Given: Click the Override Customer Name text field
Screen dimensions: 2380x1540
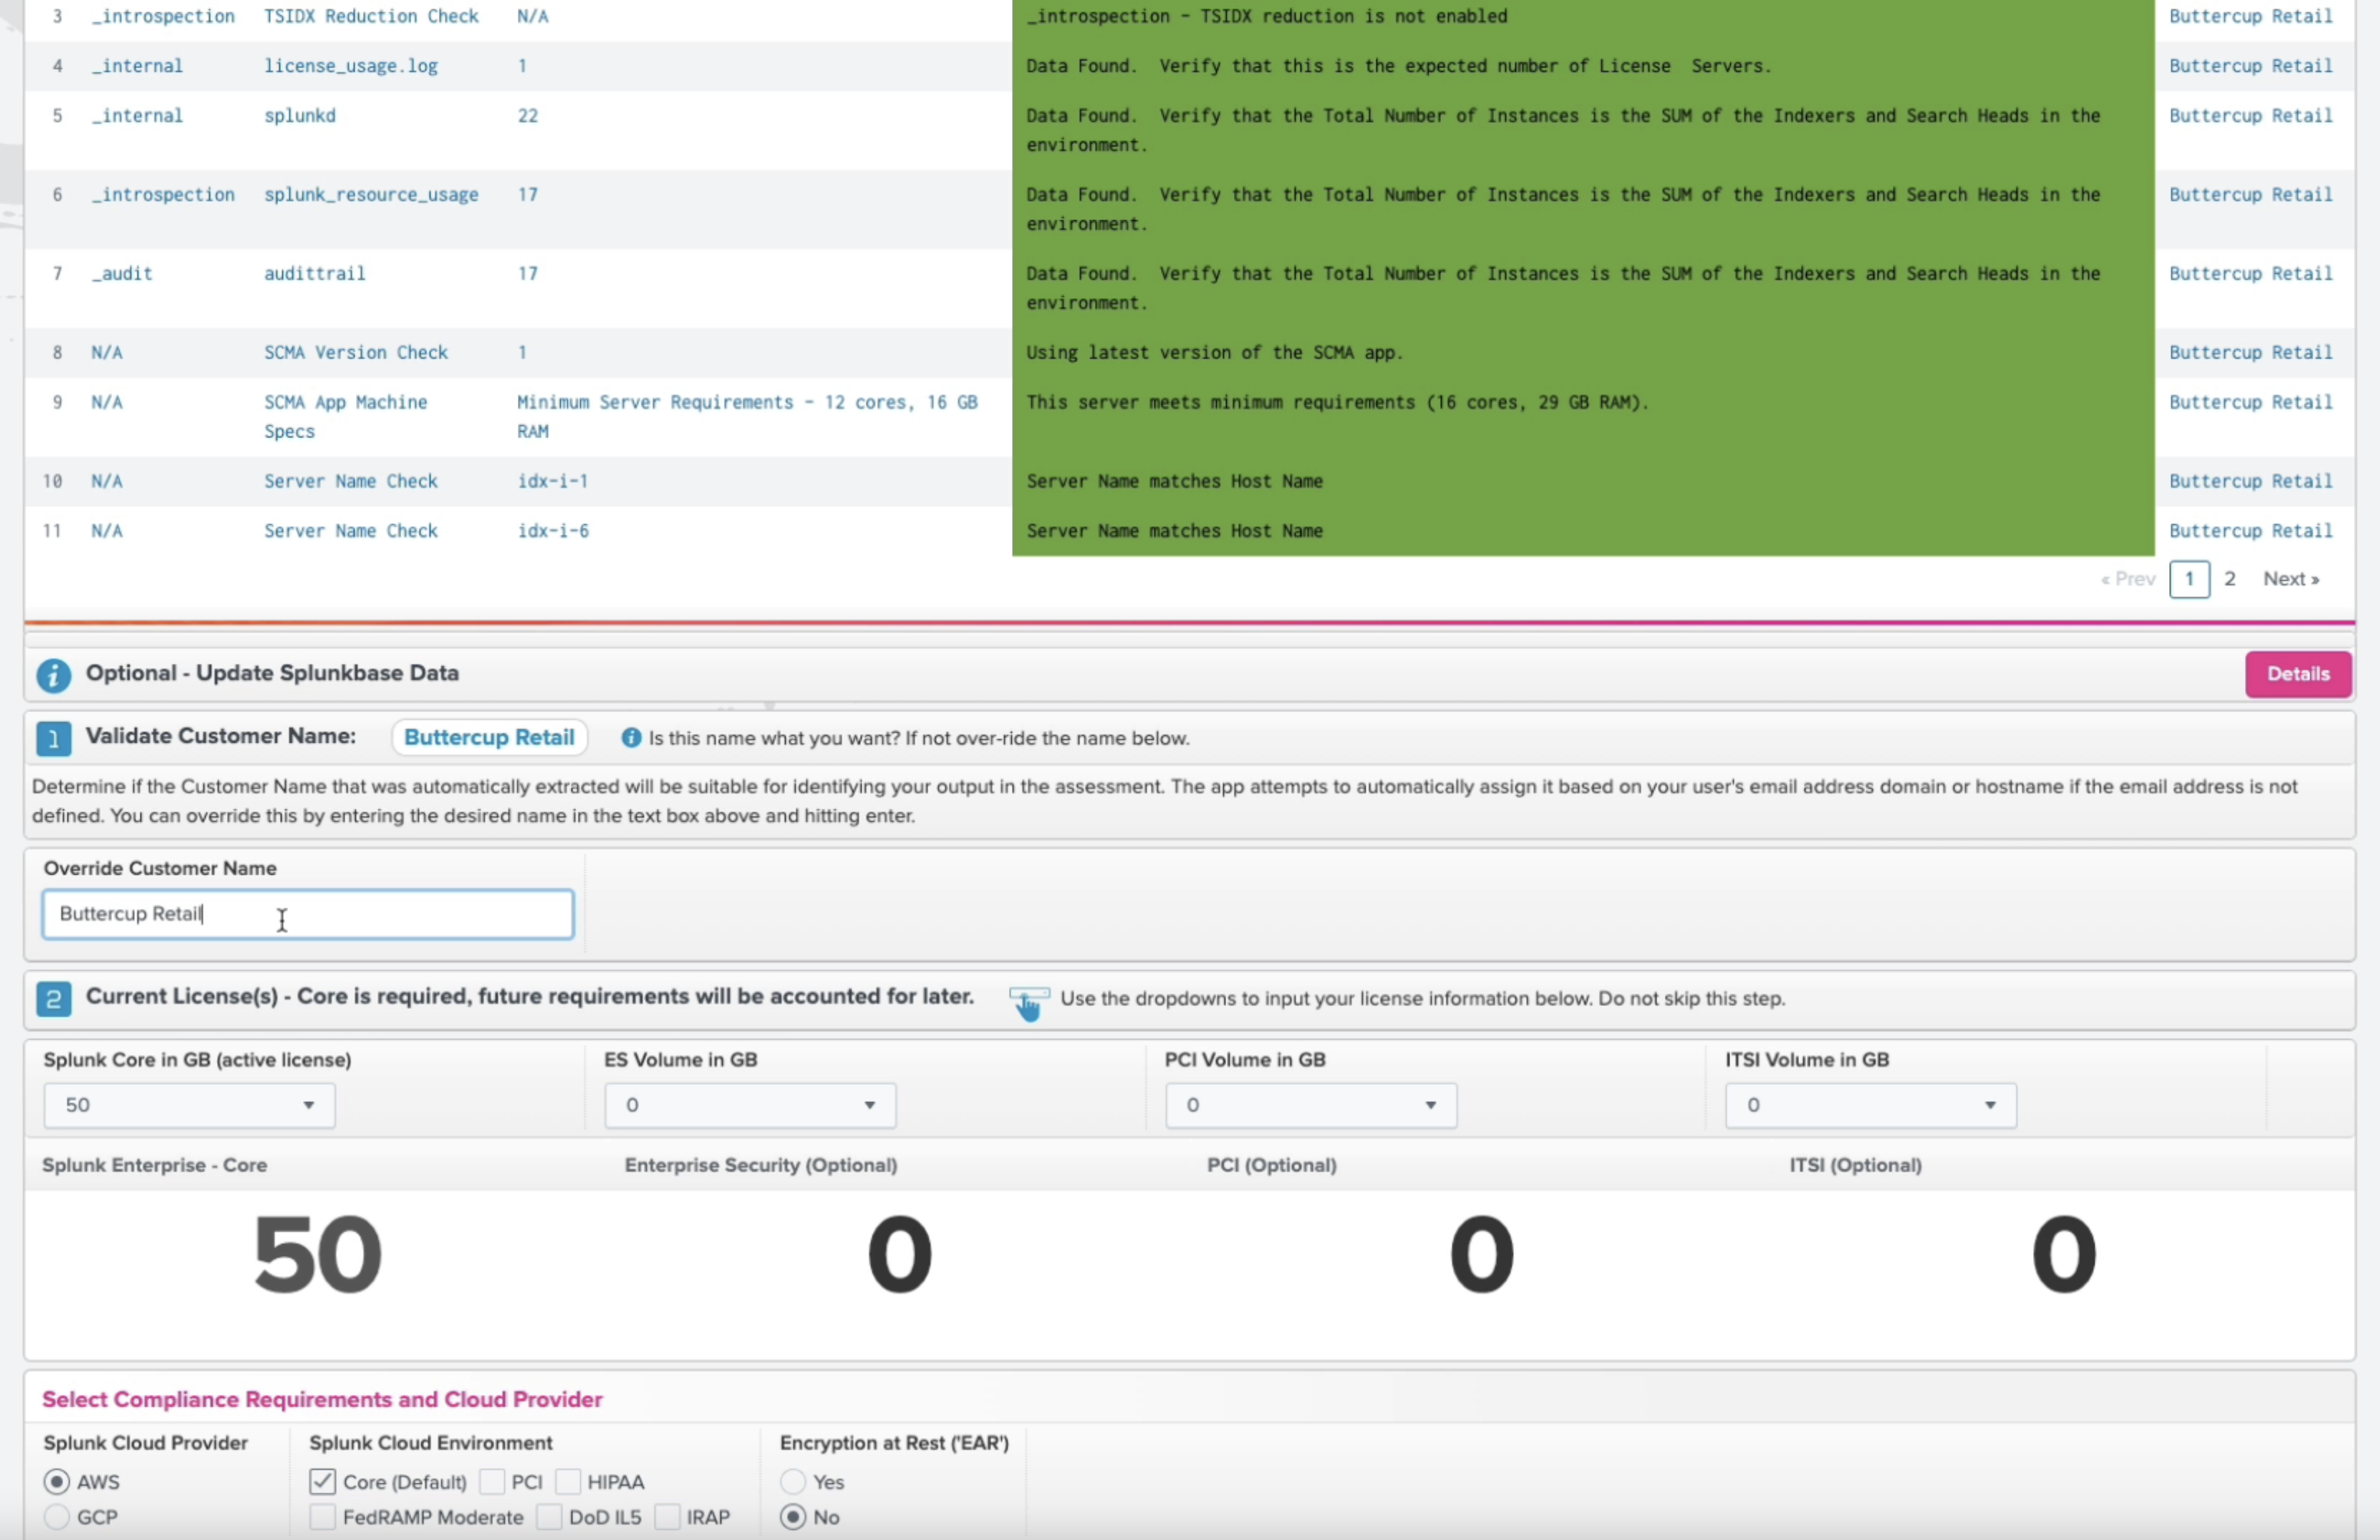Looking at the screenshot, I should 308,914.
